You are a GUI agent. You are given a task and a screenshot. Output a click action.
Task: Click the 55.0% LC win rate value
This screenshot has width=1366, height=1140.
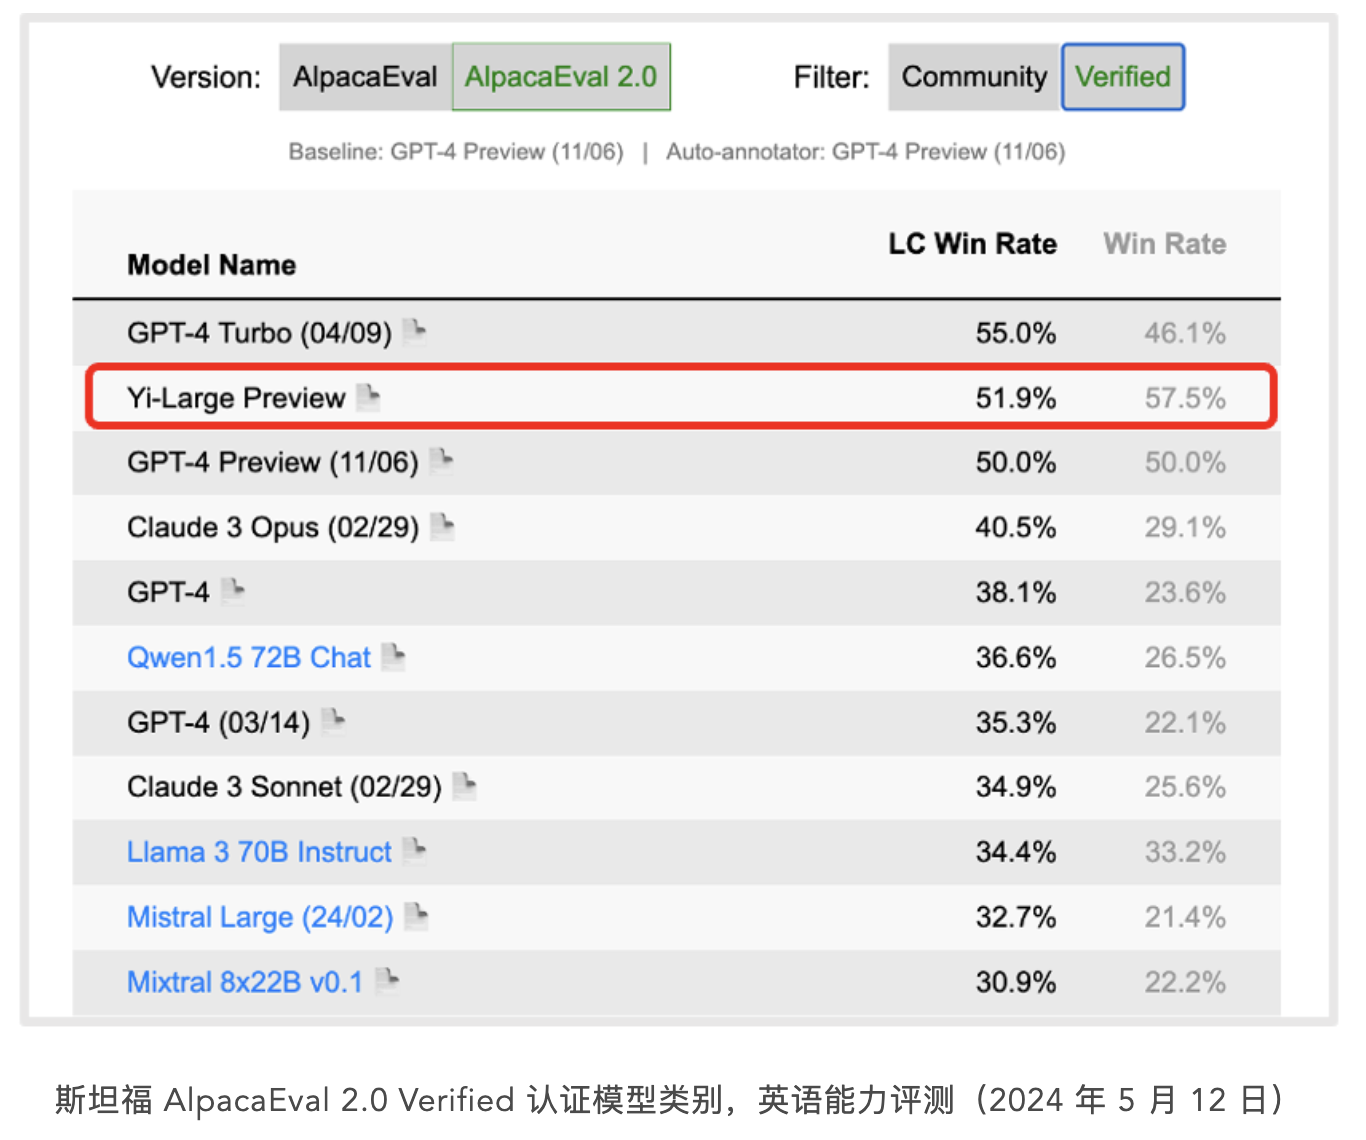pyautogui.click(x=1016, y=333)
